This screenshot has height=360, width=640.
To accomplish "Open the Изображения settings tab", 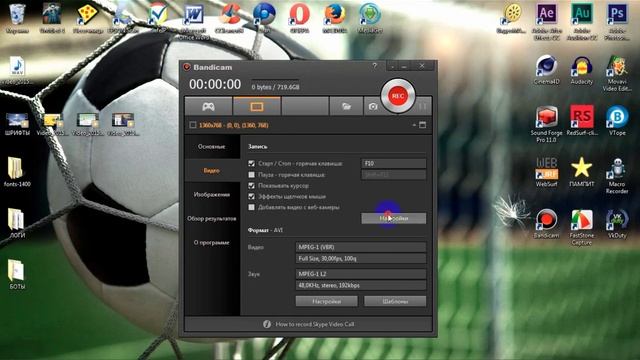I will coord(212,195).
